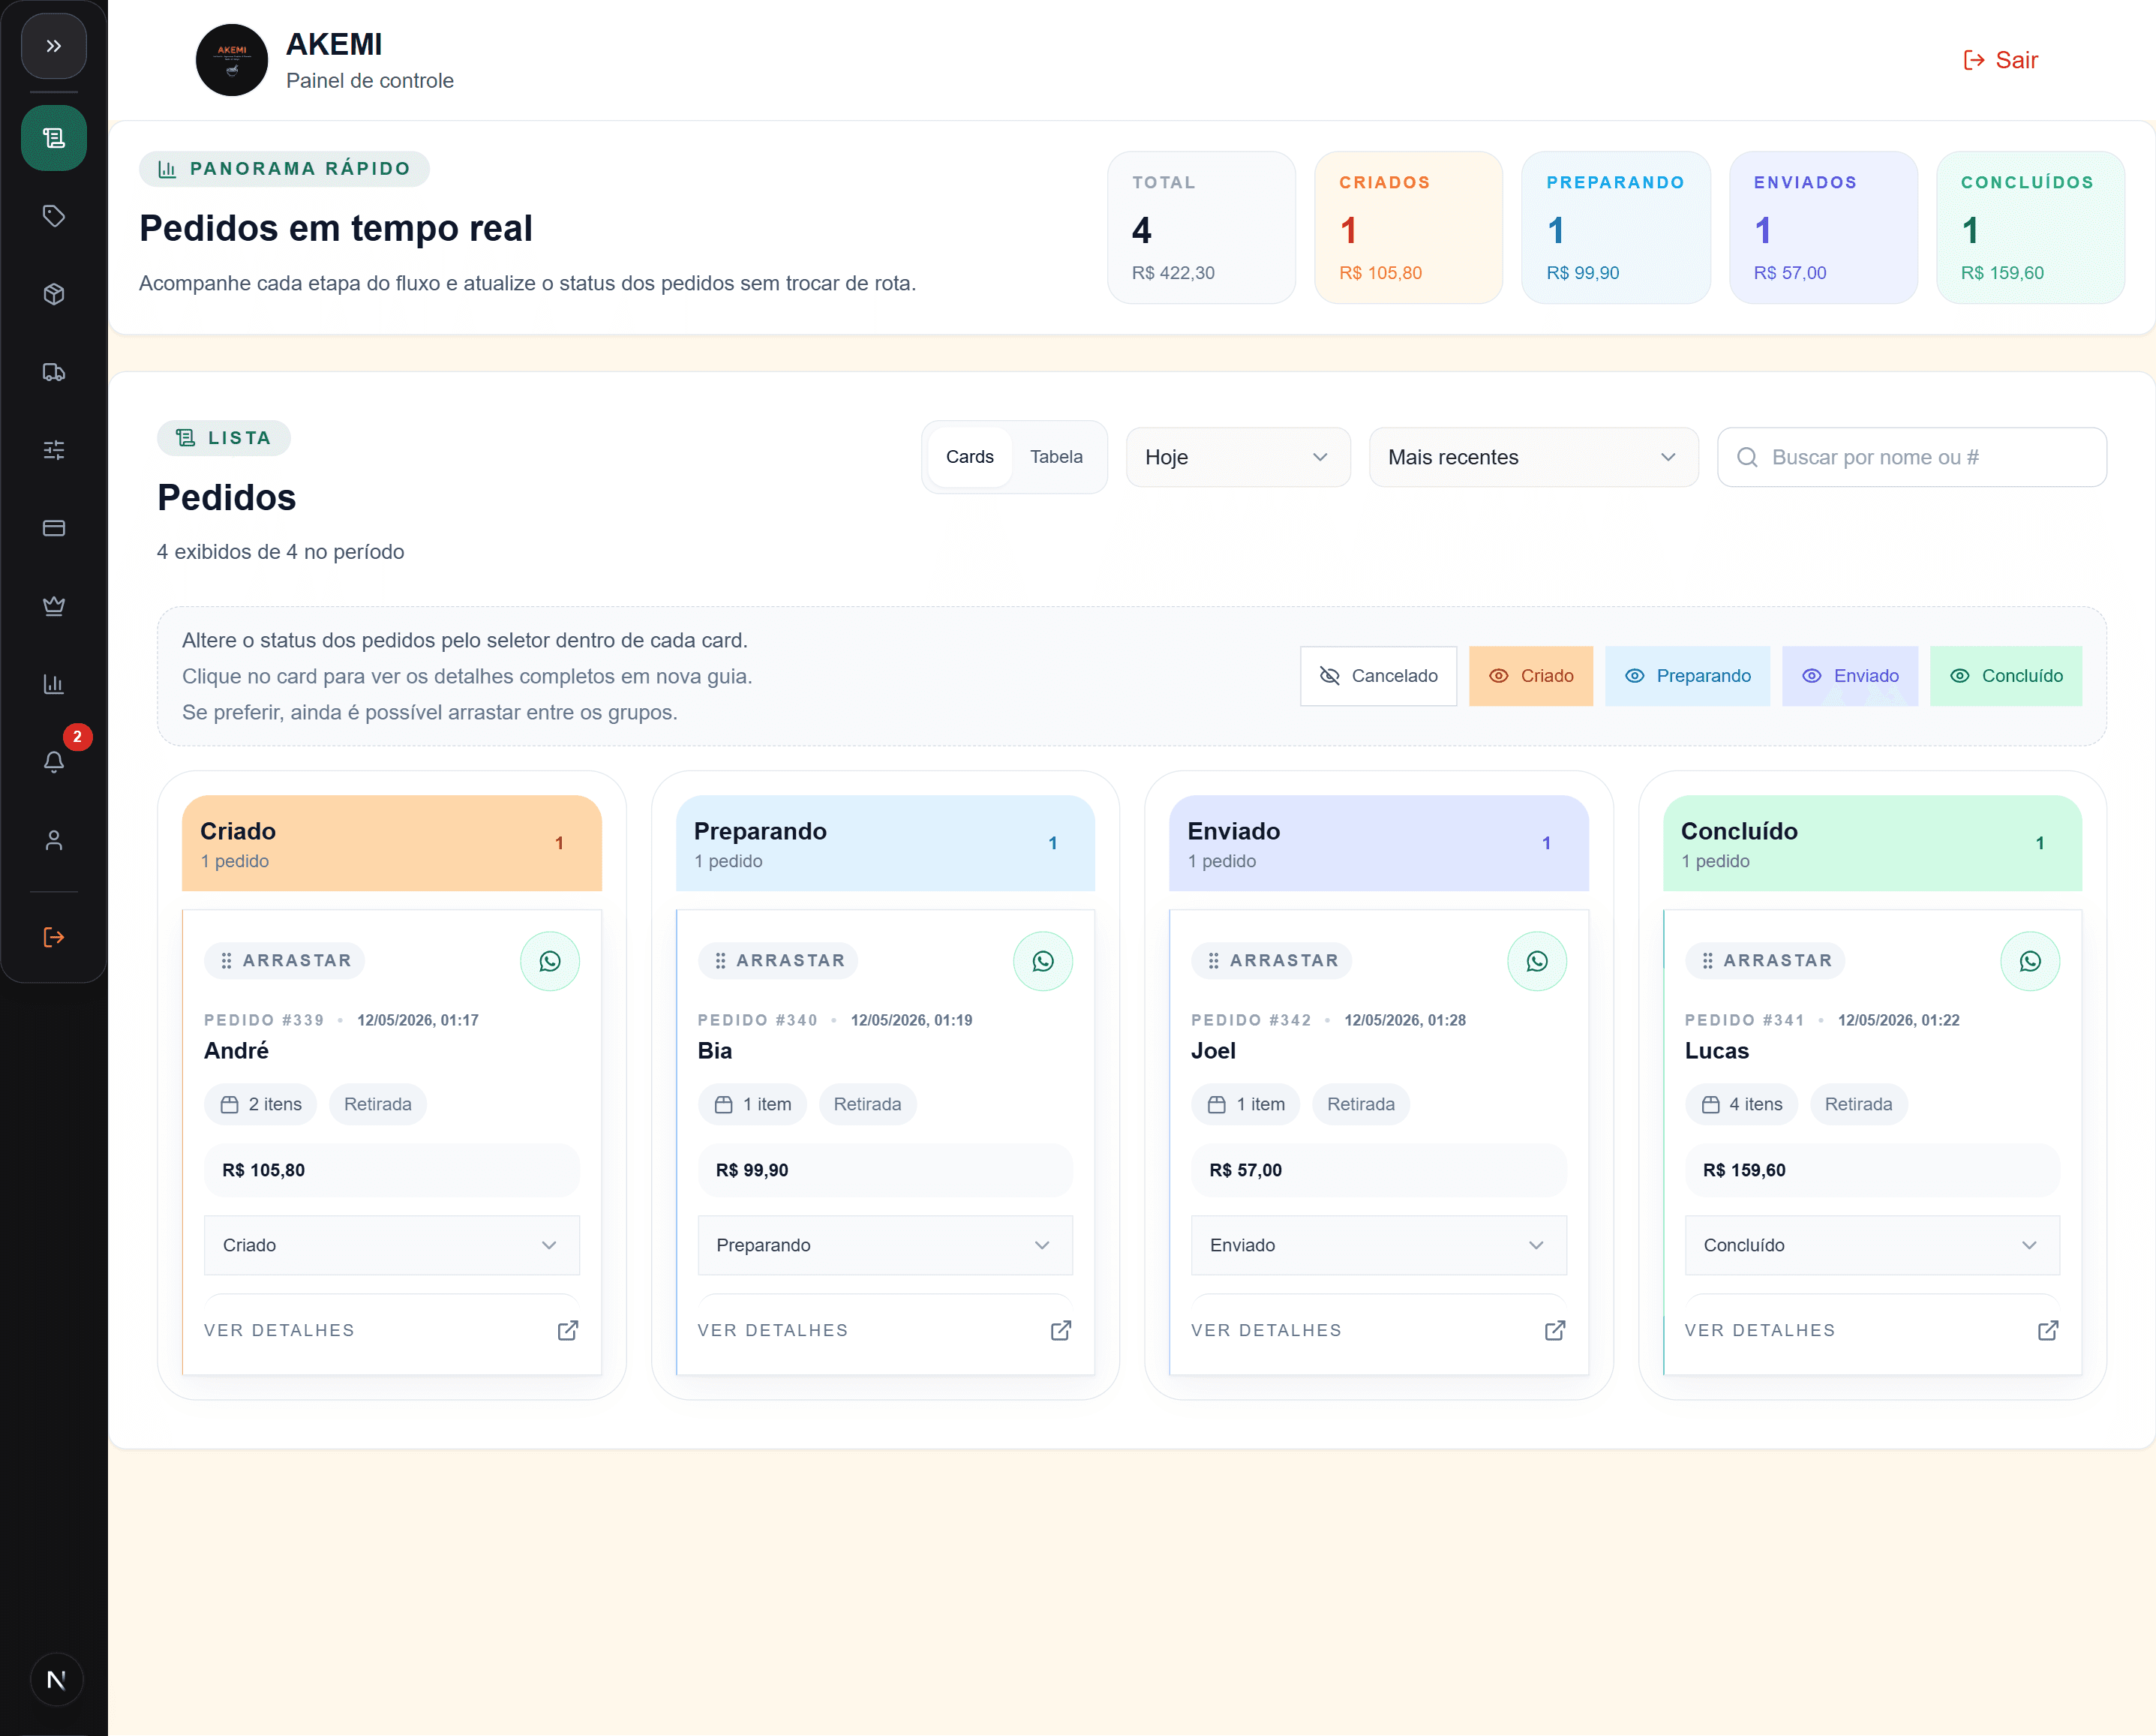2156x1736 pixels.
Task: Open the credit card sidebar icon
Action: 54,528
